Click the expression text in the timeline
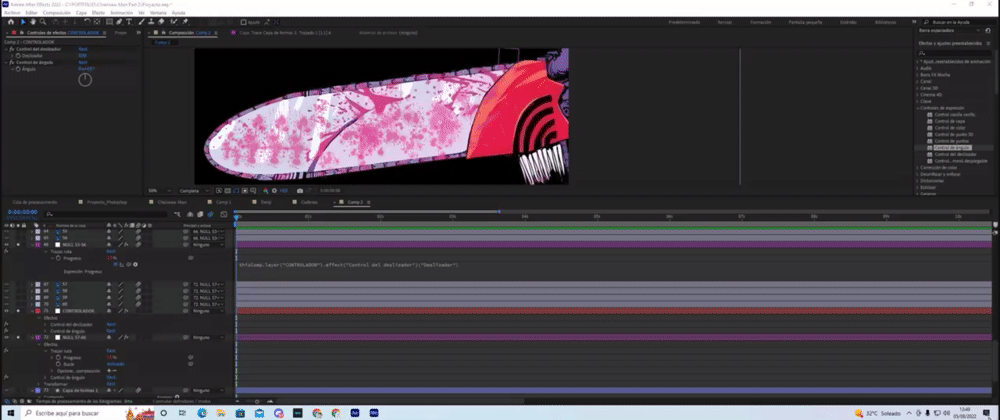 348,264
